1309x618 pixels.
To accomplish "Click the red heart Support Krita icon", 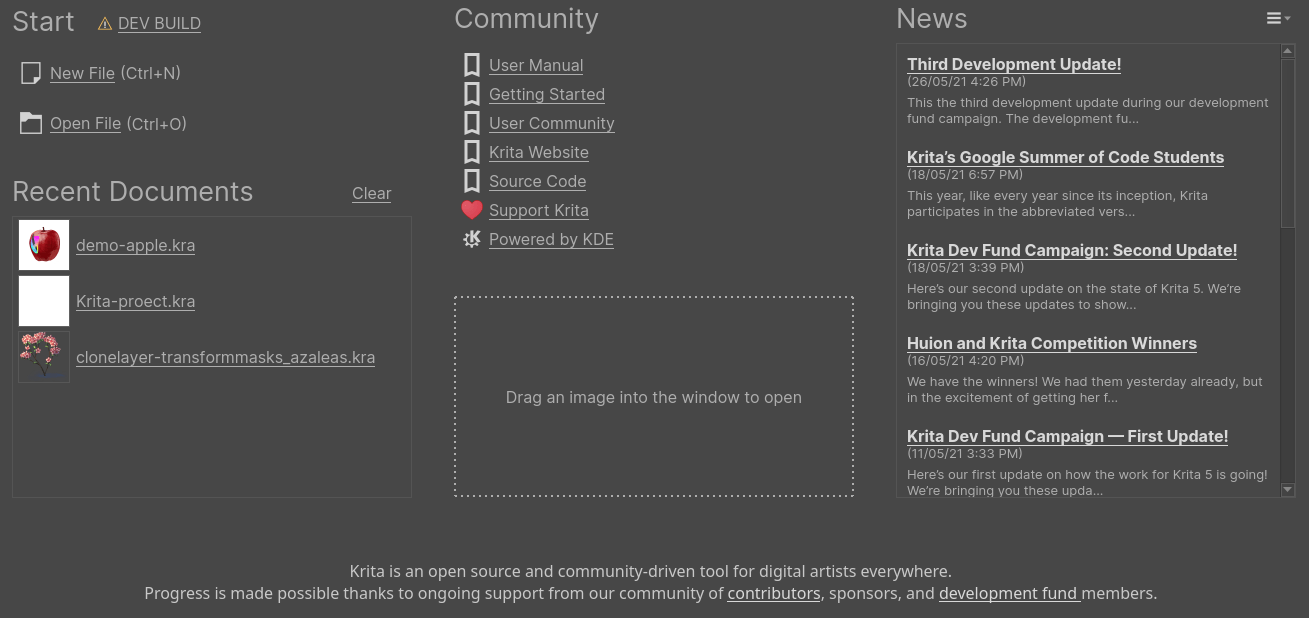I will [x=472, y=210].
